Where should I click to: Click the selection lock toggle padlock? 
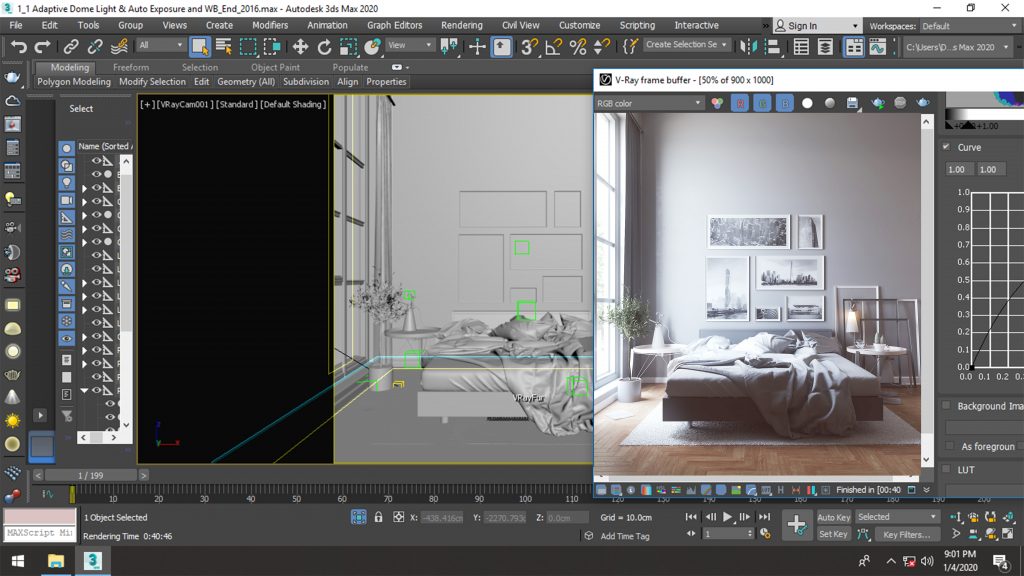tap(378, 517)
